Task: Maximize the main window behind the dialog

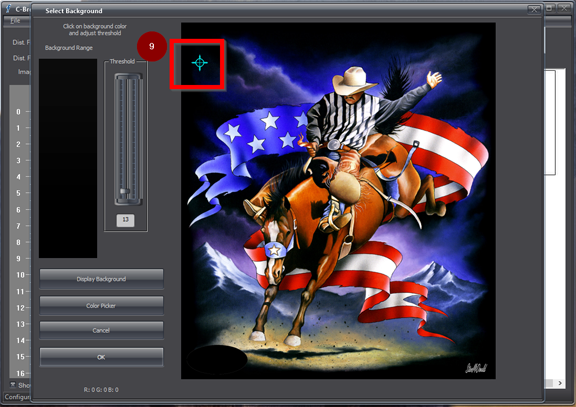Action: pos(549,8)
